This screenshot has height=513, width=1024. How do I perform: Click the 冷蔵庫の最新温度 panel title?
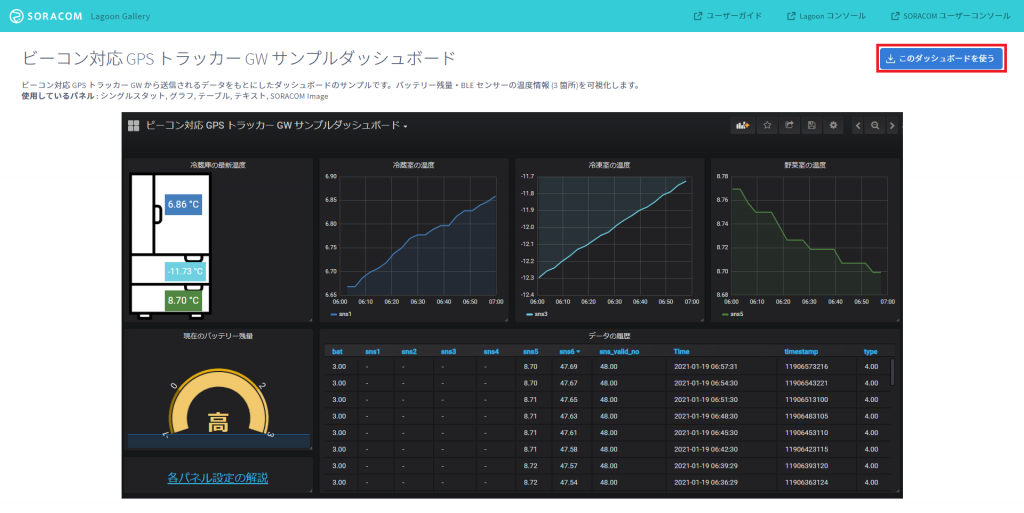click(x=218, y=165)
